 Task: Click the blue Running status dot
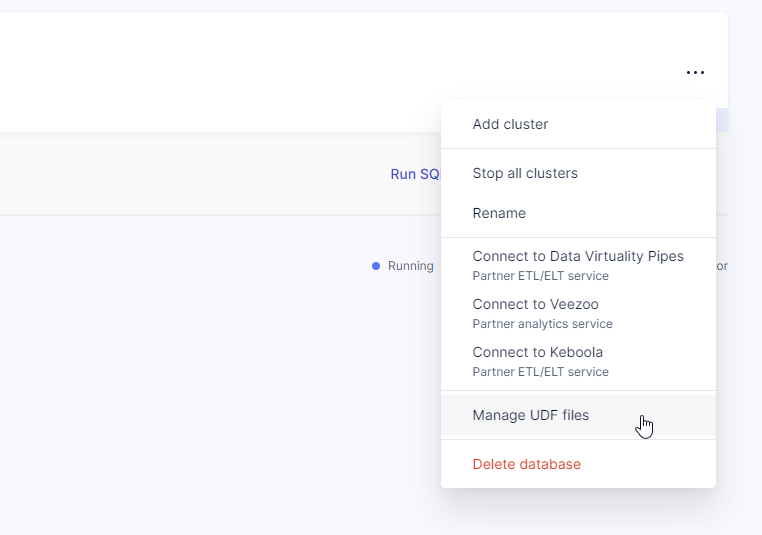pos(376,266)
